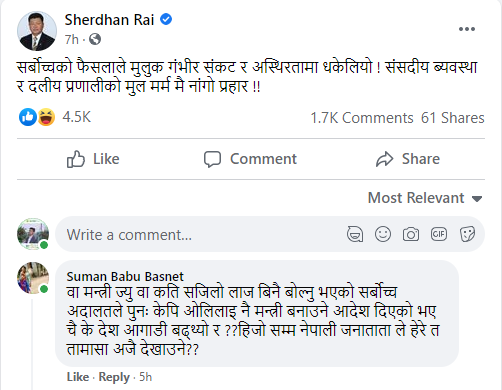Image resolution: width=502 pixels, height=390 pixels.
Task: Open the 1.7K Comments list
Action: pyautogui.click(x=362, y=118)
